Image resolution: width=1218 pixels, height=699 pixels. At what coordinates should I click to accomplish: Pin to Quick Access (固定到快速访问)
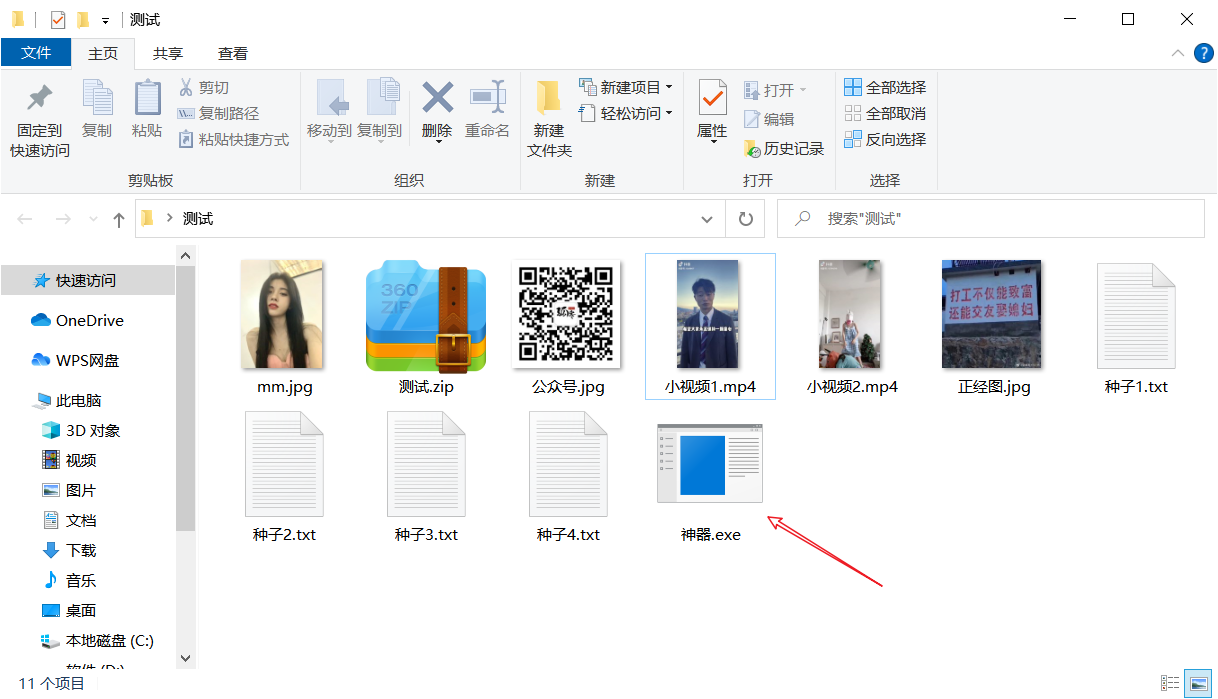pyautogui.click(x=40, y=119)
